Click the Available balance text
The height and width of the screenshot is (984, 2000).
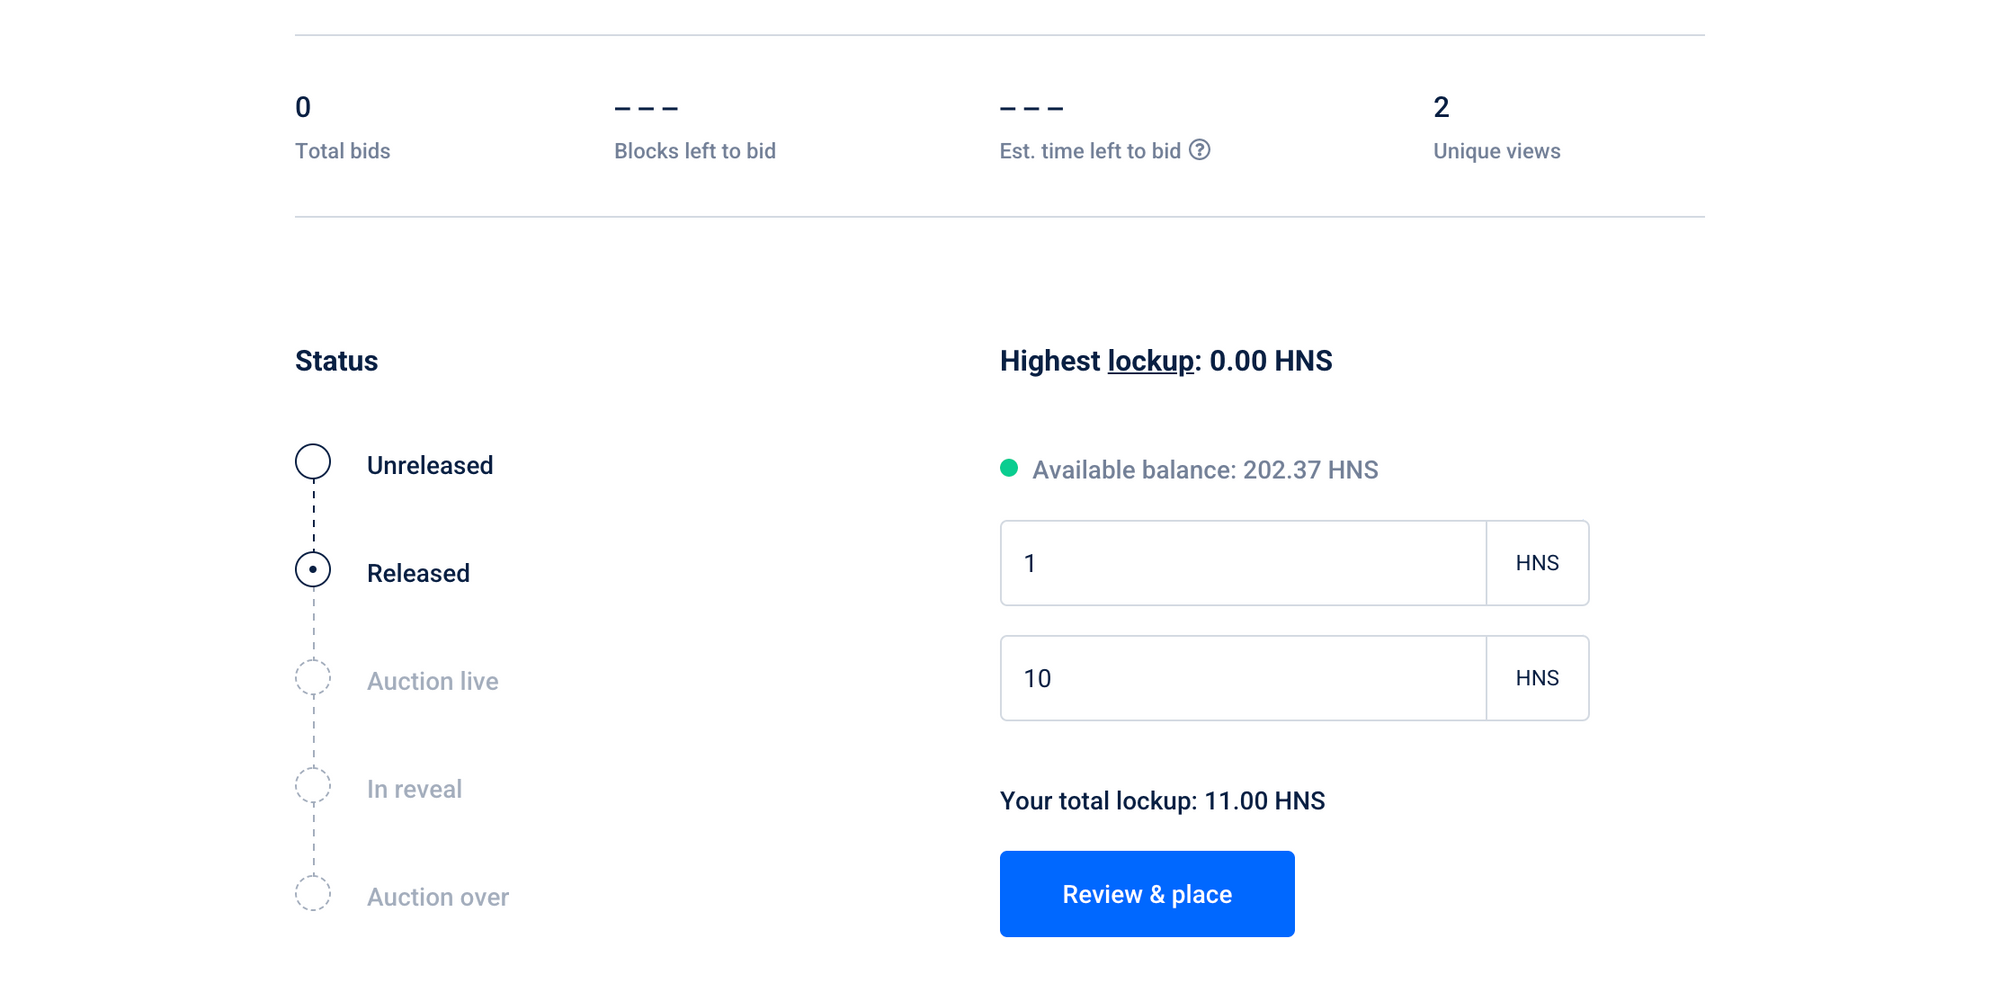pos(1205,469)
